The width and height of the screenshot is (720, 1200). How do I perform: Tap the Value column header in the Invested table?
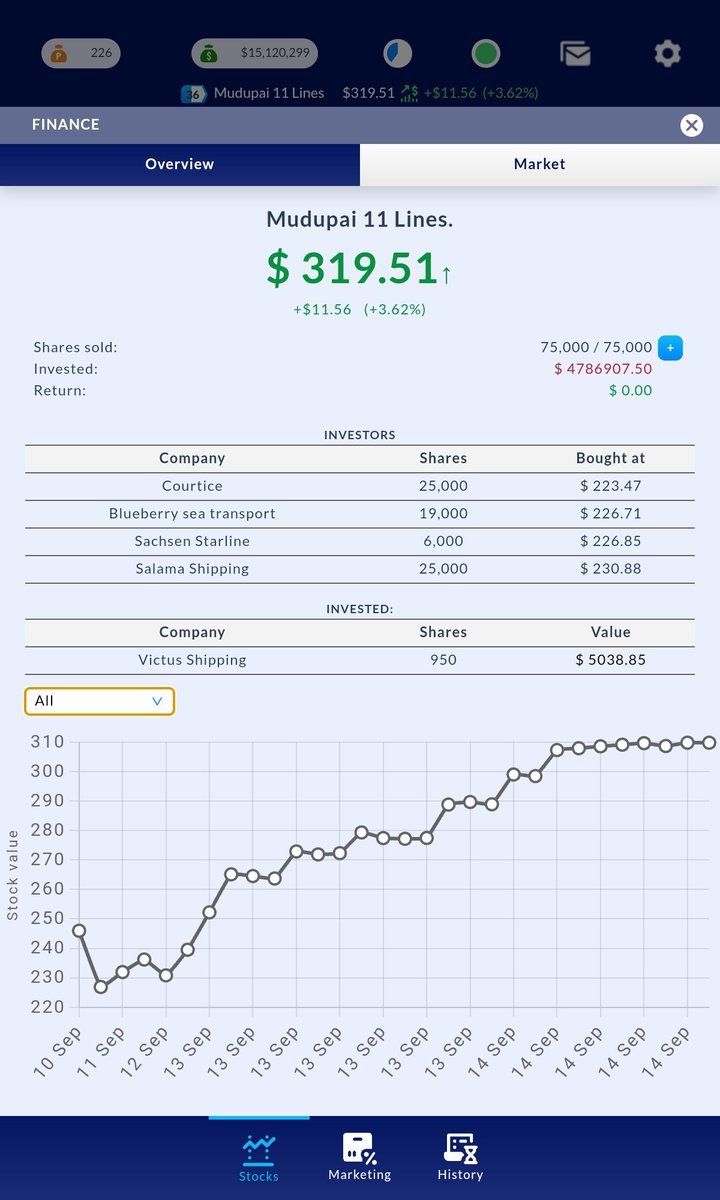(611, 632)
